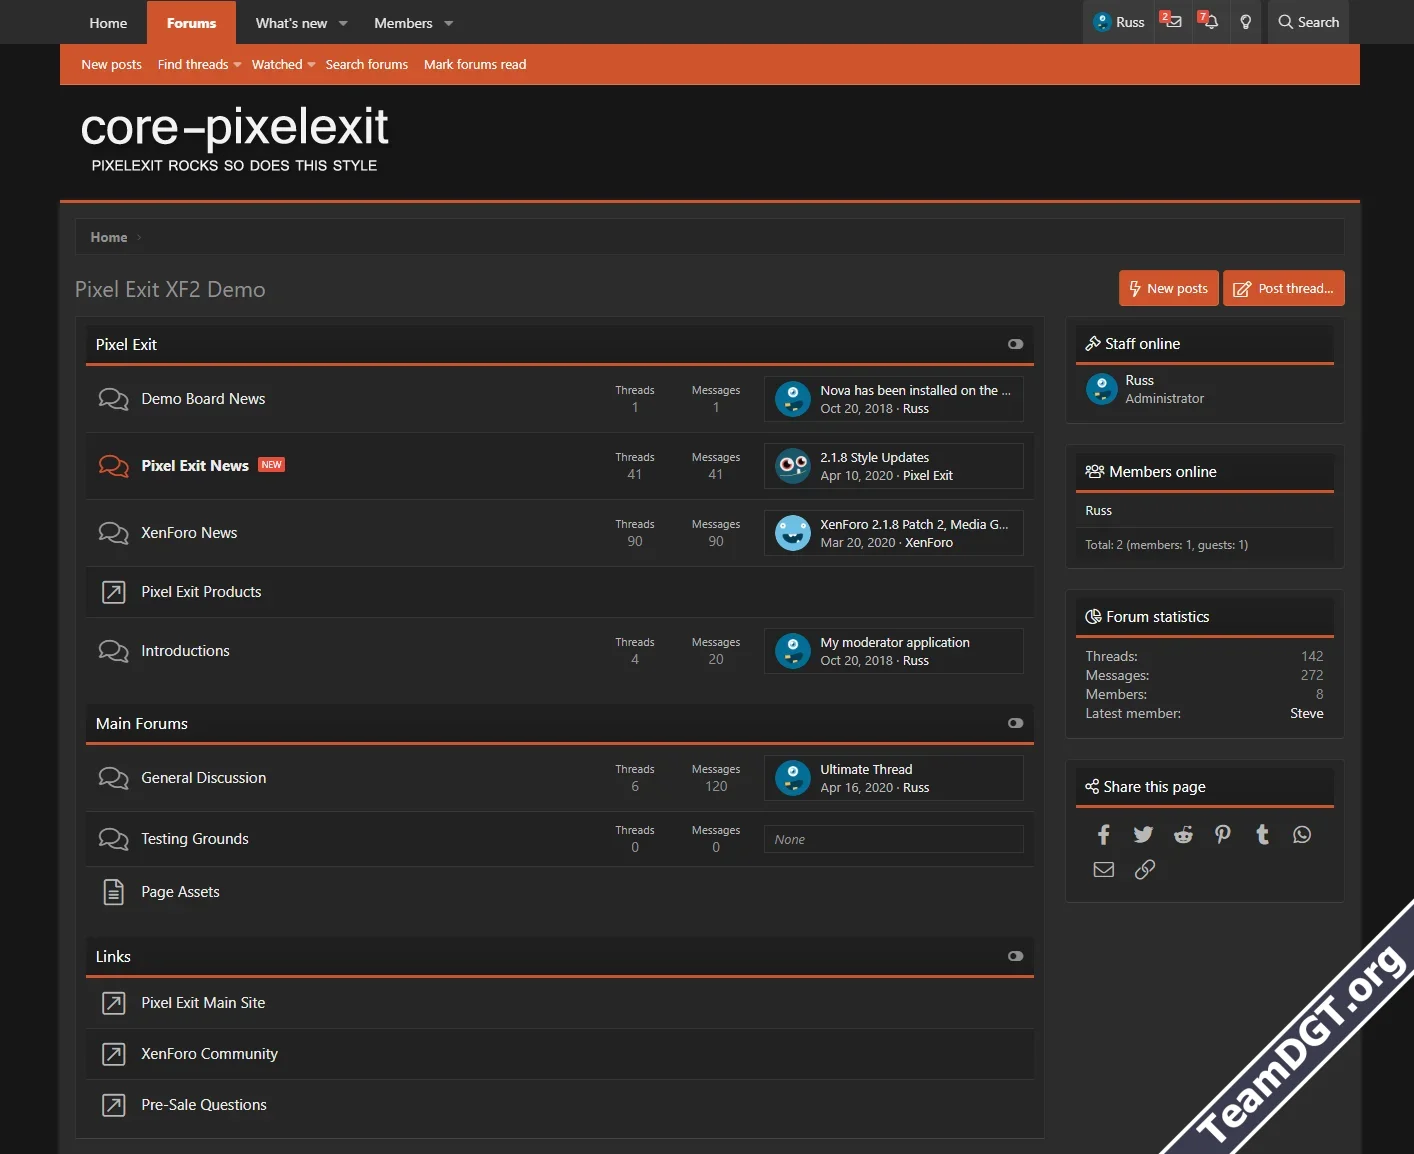This screenshot has width=1414, height=1154.
Task: Collapse the Pixel Exit category toggle
Action: point(1015,344)
